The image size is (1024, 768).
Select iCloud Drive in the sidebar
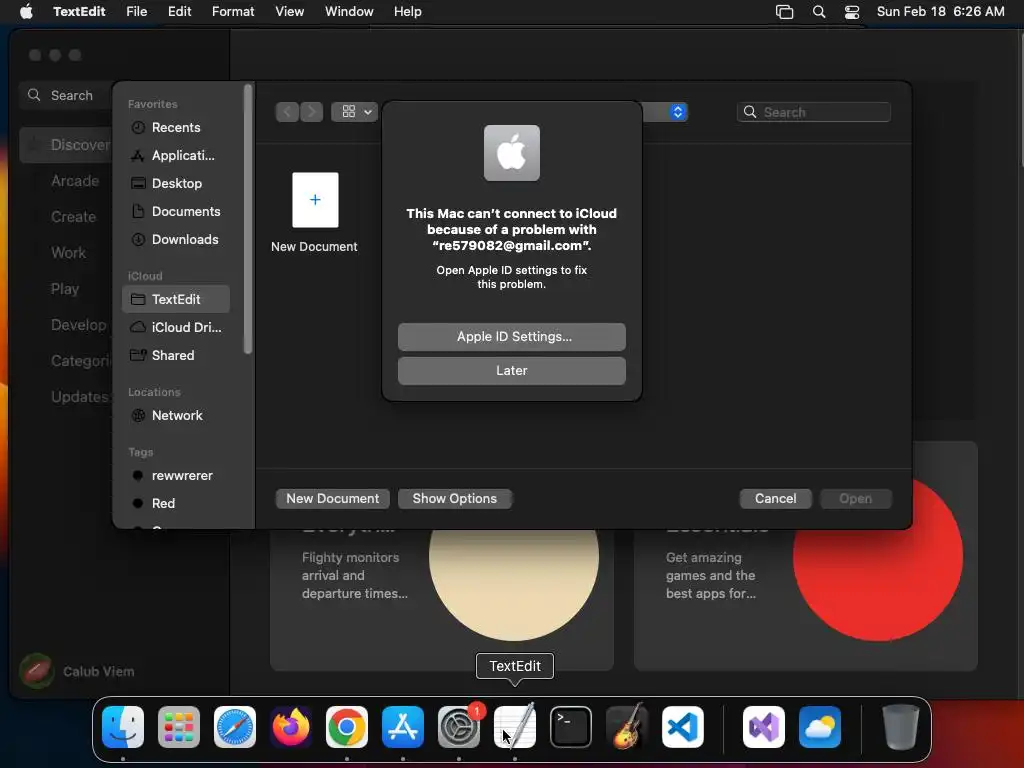click(176, 327)
